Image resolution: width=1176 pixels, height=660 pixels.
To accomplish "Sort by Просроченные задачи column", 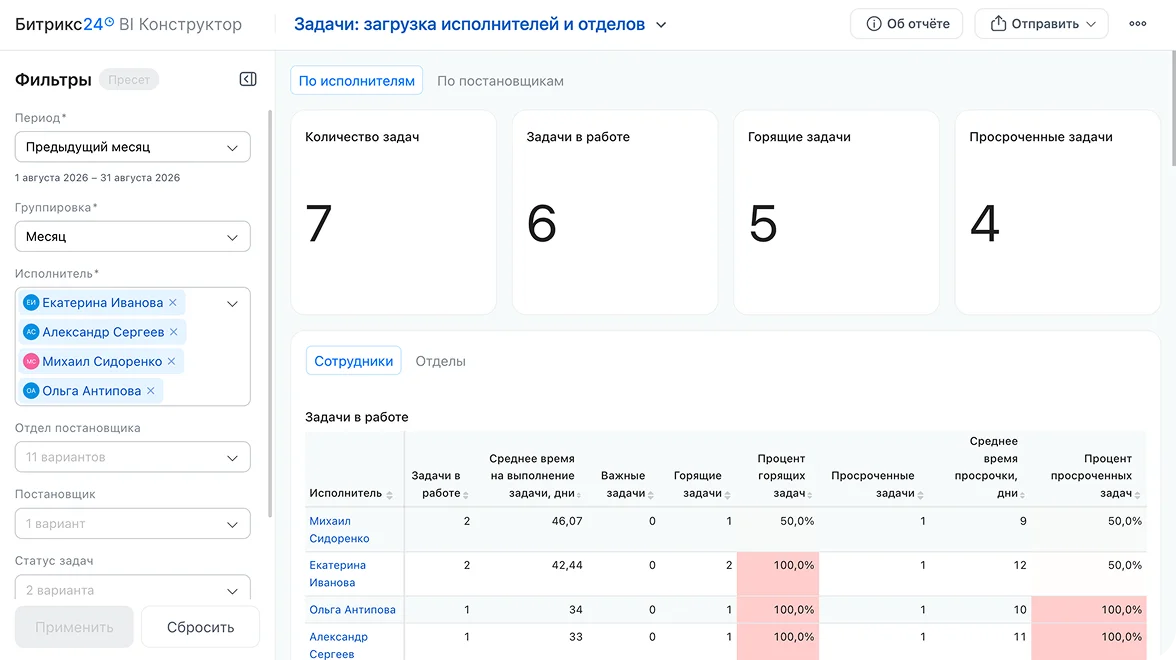I will [920, 495].
